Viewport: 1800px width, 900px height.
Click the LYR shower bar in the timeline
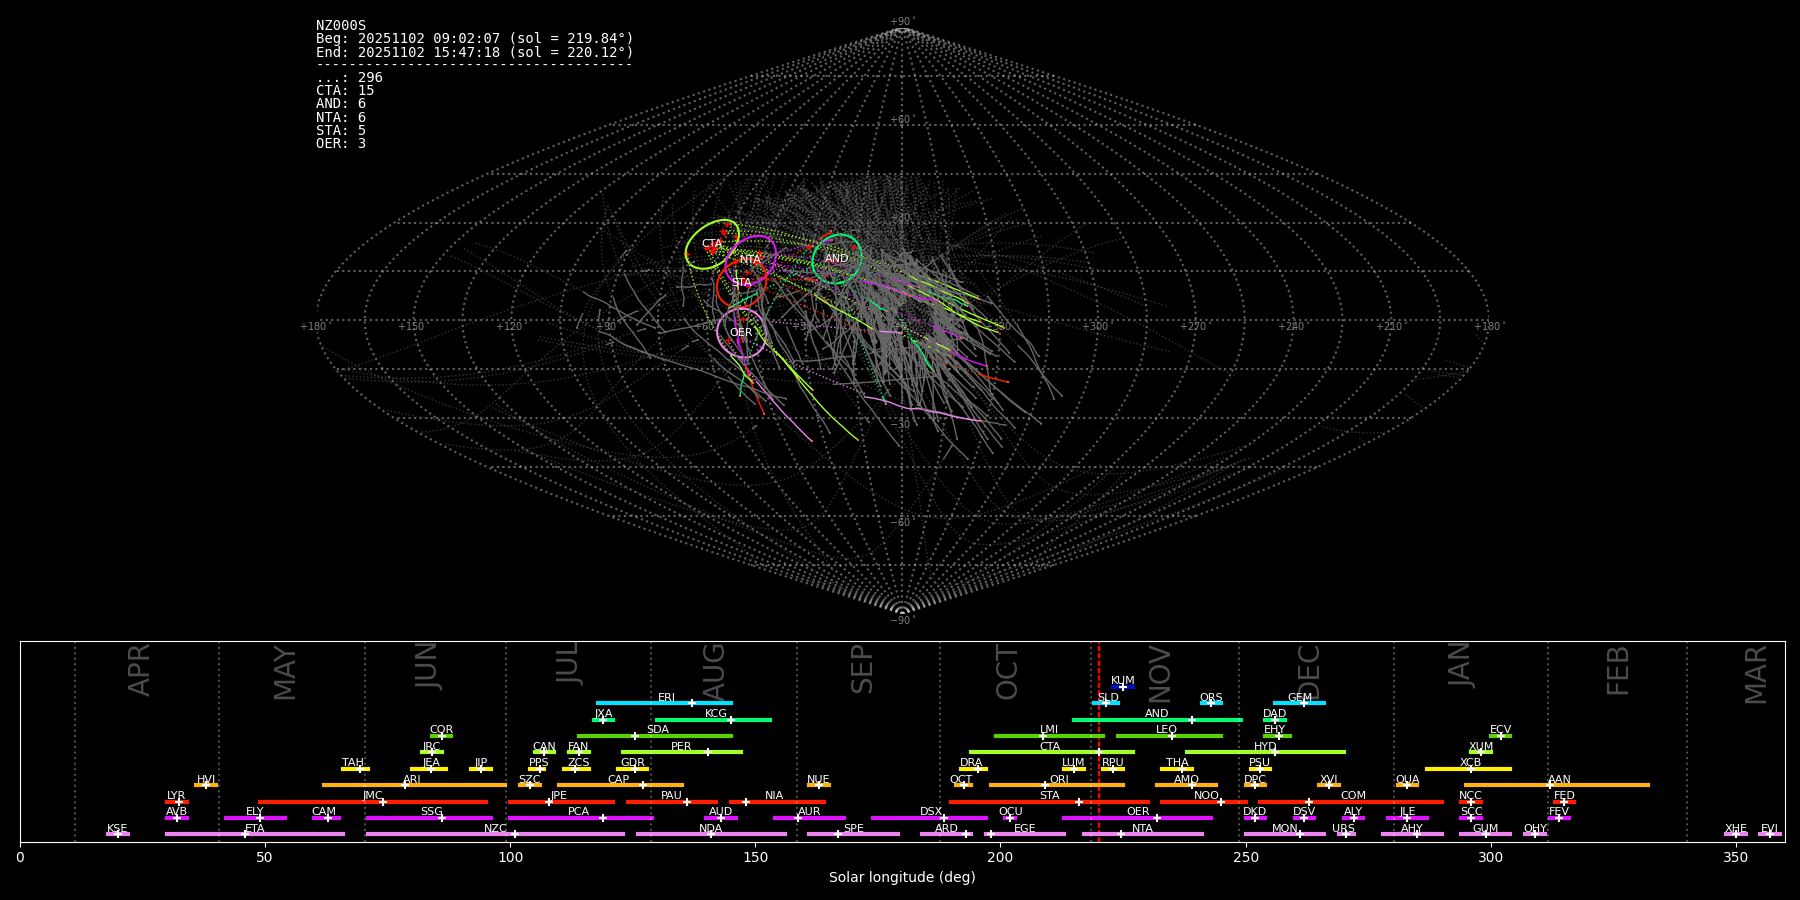pyautogui.click(x=177, y=802)
